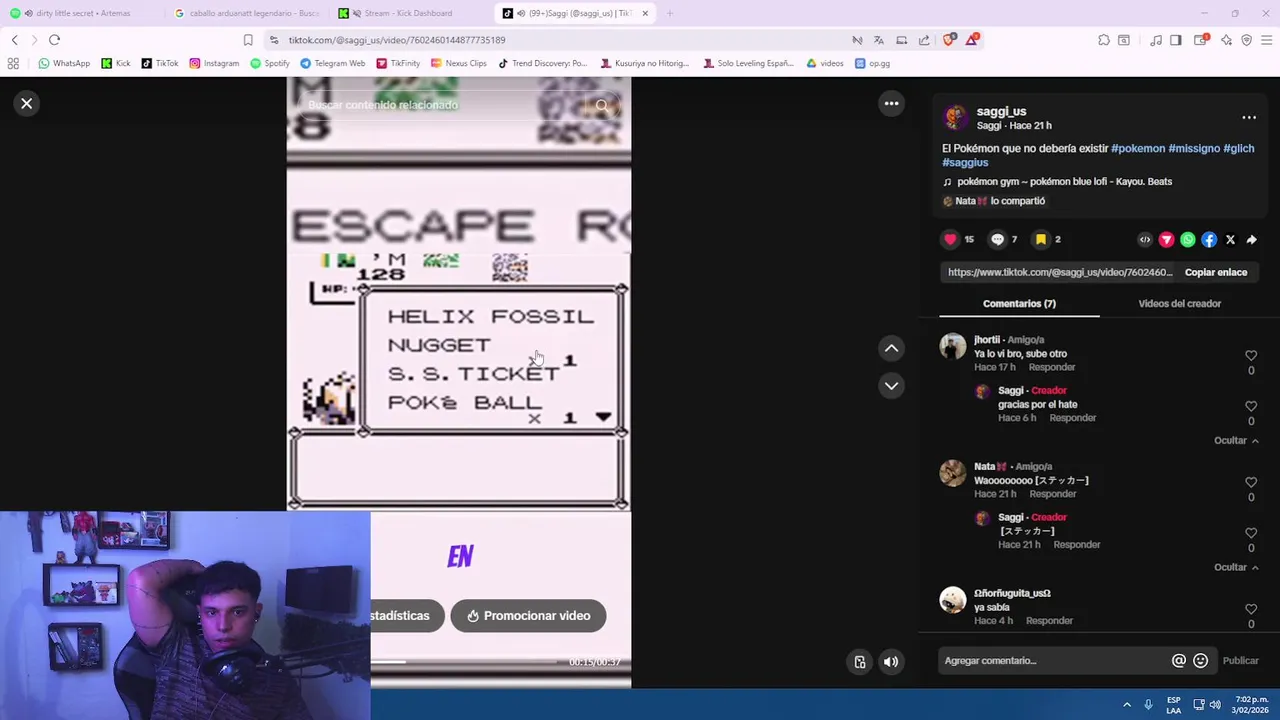Open post options three-dot menu

pyautogui.click(x=1249, y=118)
